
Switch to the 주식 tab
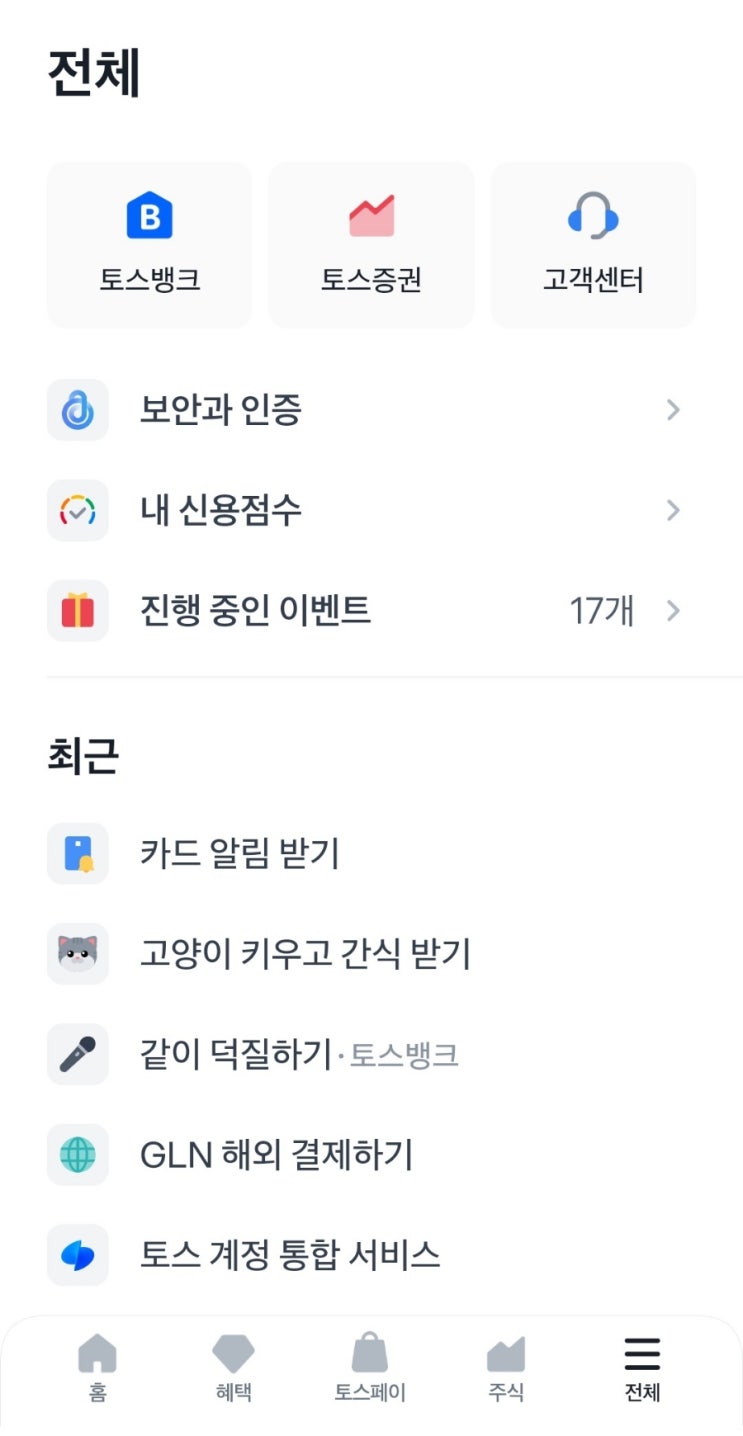[x=506, y=1368]
